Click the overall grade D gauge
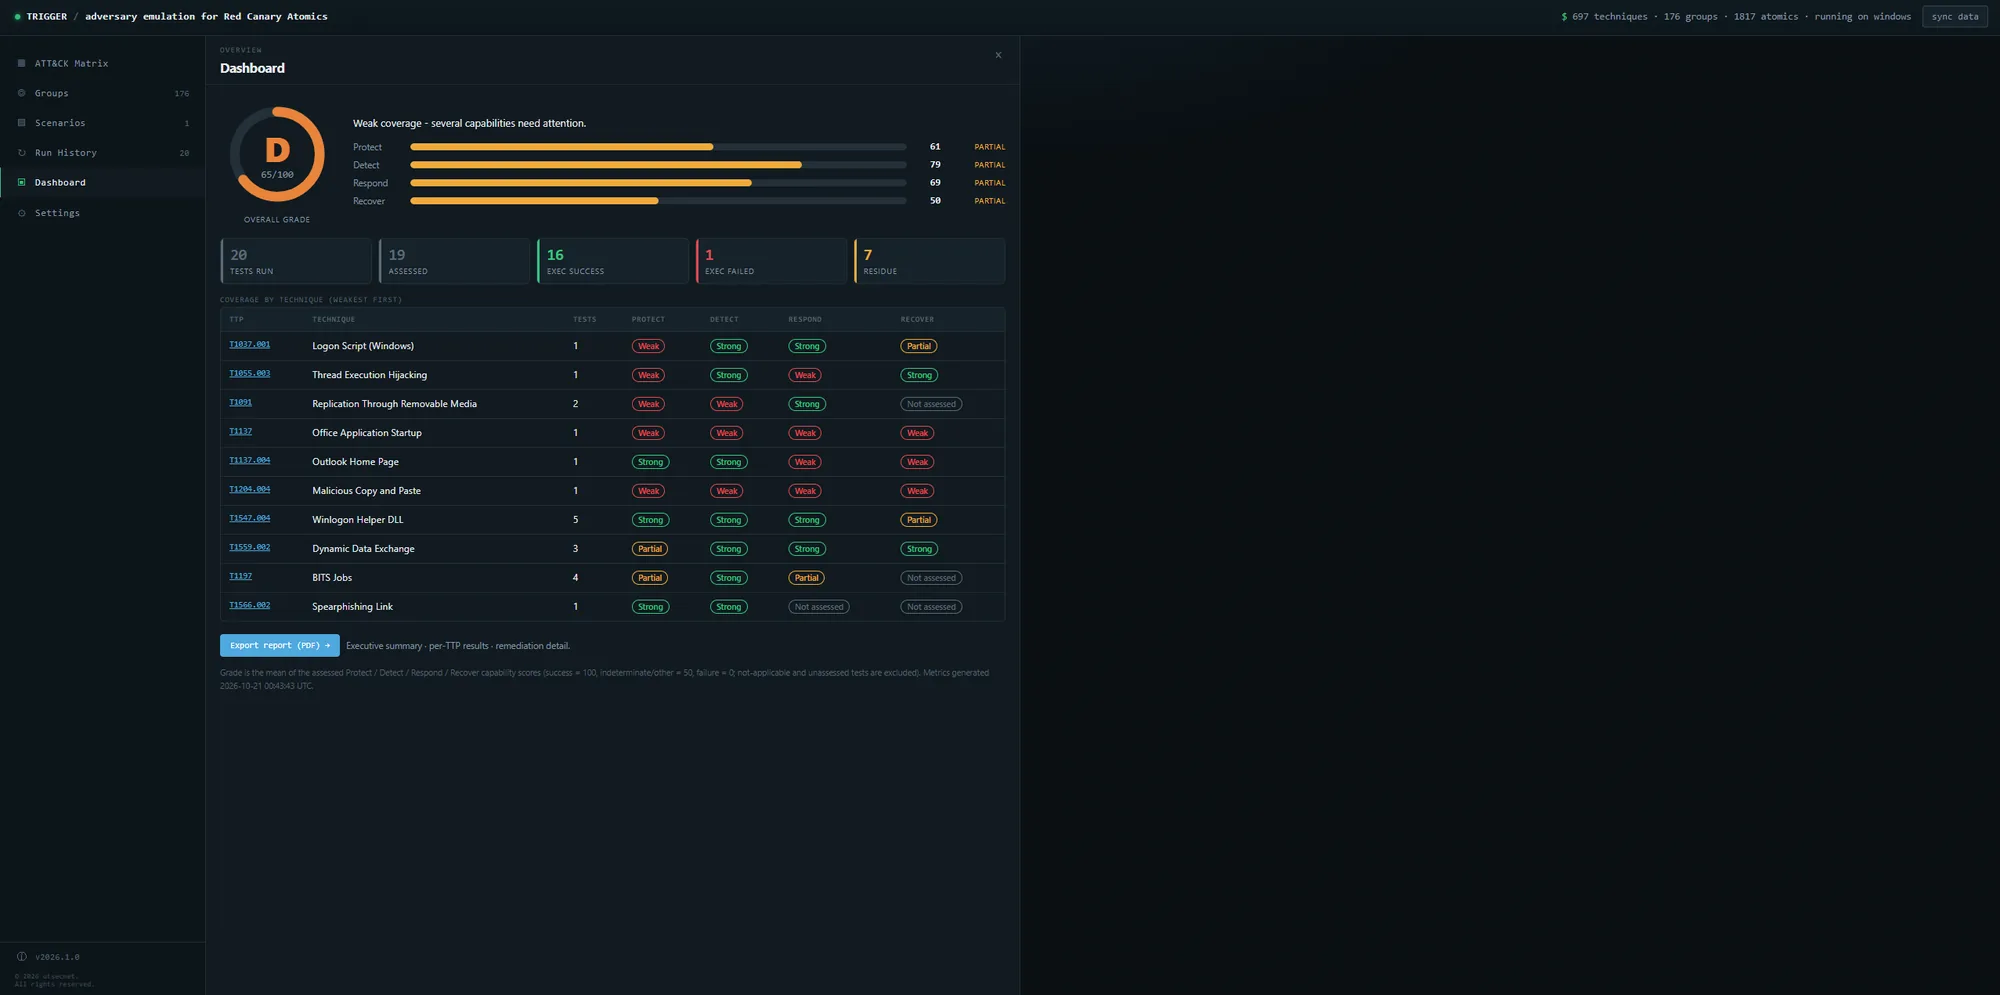The image size is (2000, 995). click(277, 155)
